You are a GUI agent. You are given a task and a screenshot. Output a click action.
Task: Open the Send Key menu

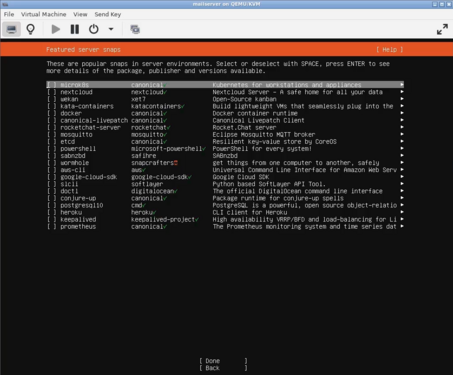108,14
